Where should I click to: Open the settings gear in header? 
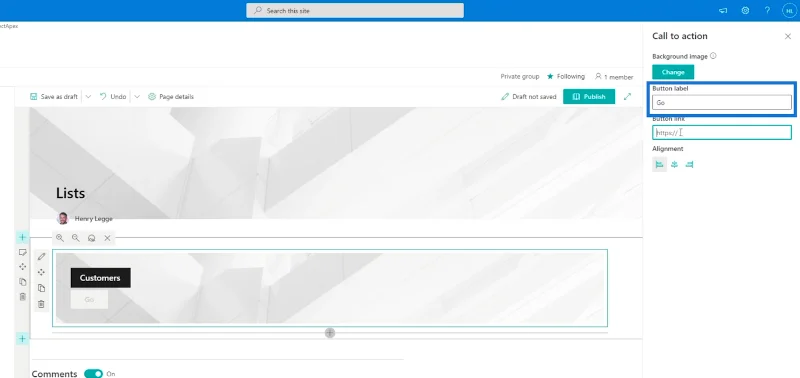[745, 10]
